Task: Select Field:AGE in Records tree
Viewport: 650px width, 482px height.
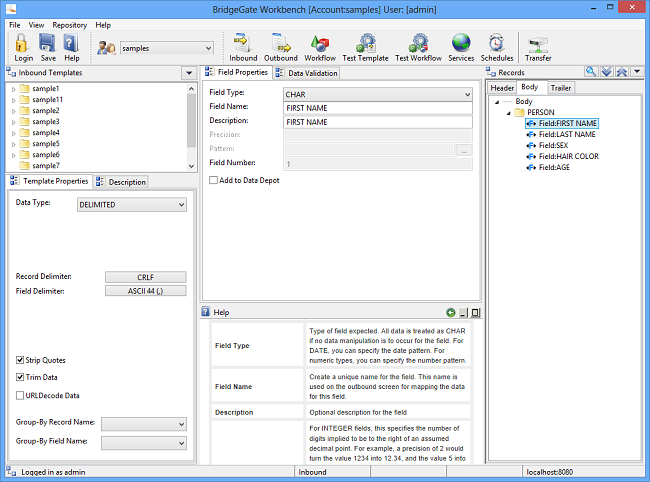Action: point(554,167)
